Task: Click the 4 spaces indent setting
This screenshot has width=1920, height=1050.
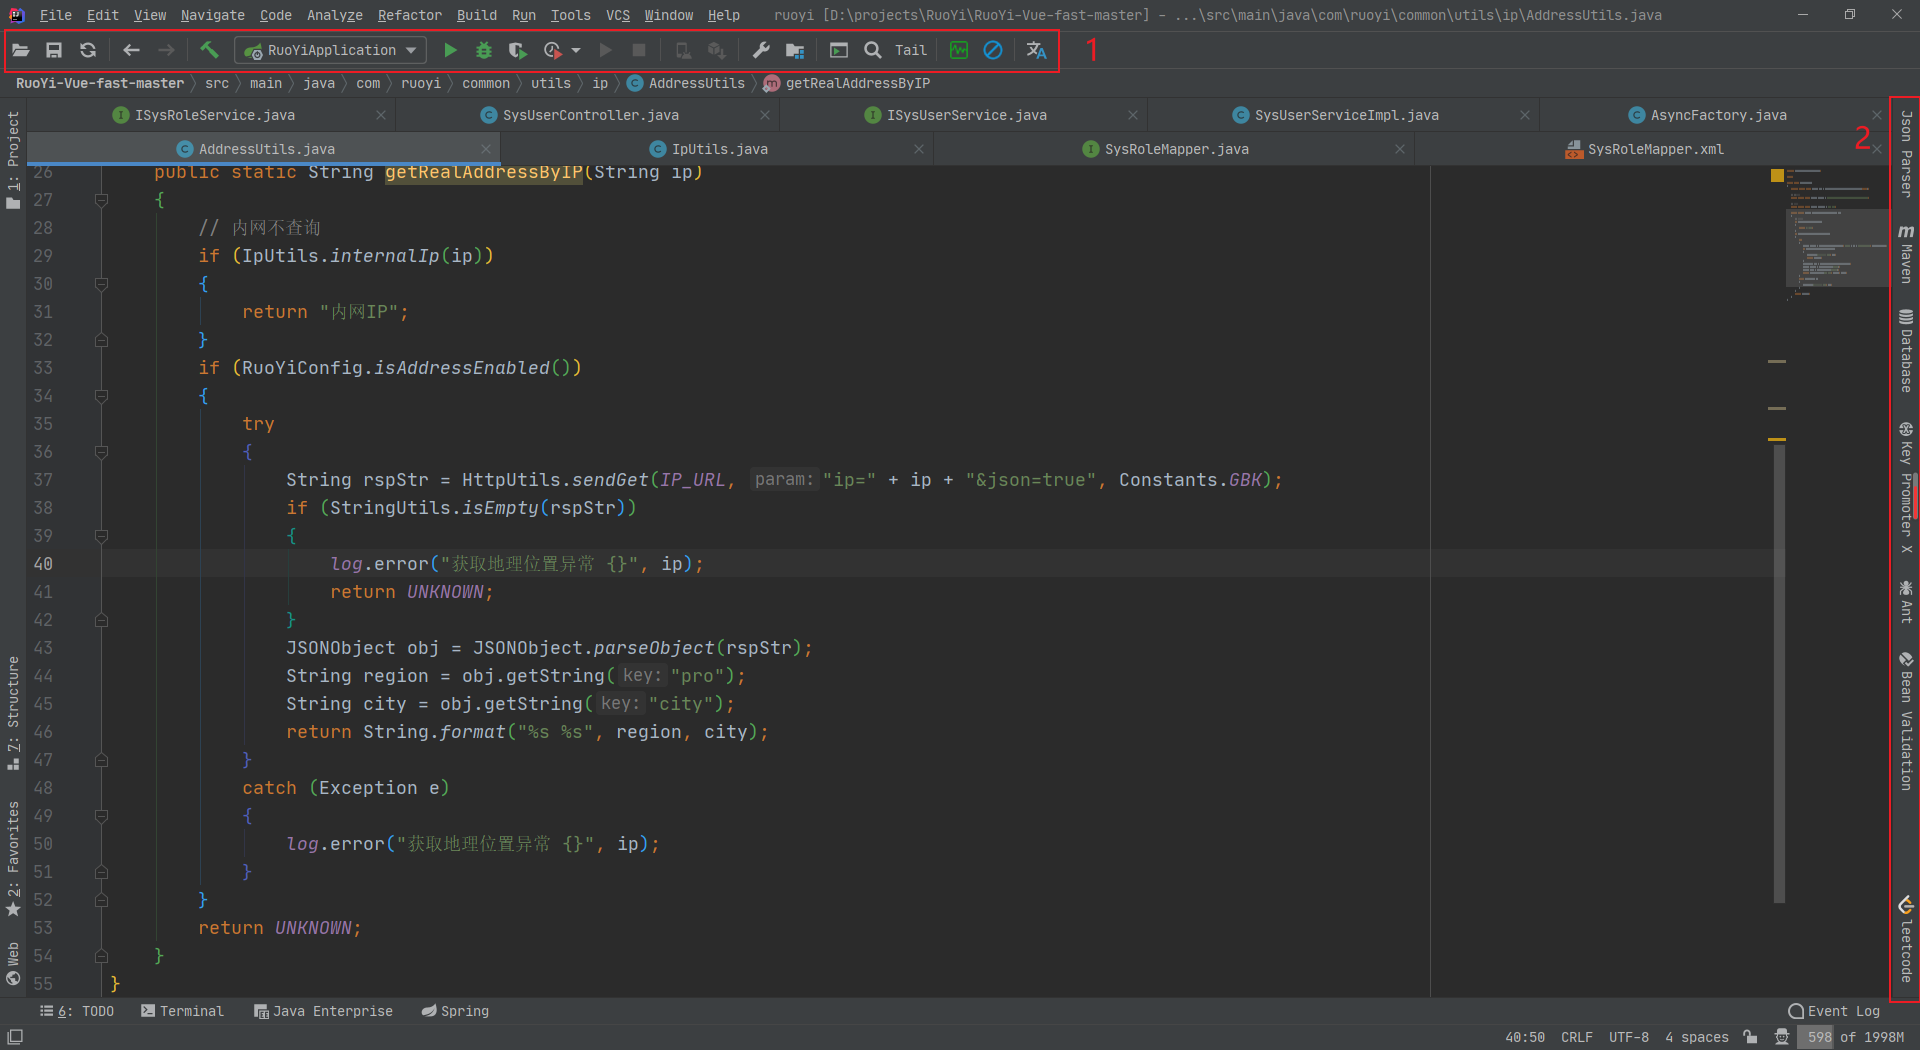Action: pyautogui.click(x=1696, y=1037)
